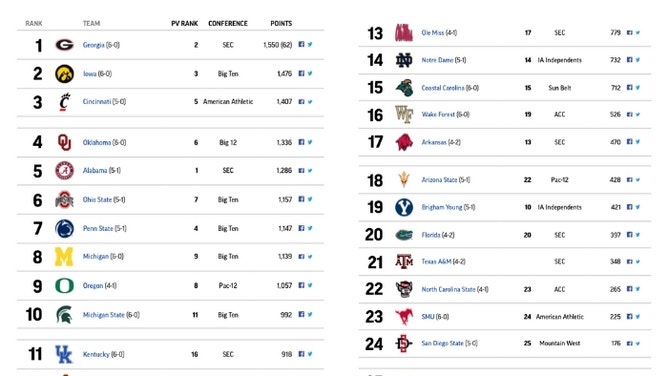The width and height of the screenshot is (668, 376).
Task: Click the Oregon team logo
Action: [x=64, y=286]
